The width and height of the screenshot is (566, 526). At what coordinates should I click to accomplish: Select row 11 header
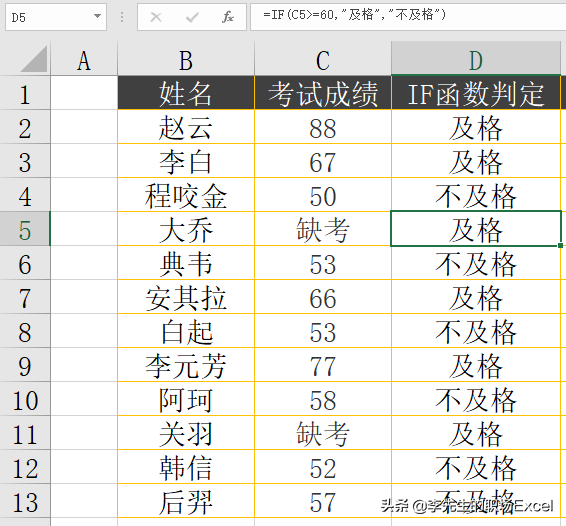click(25, 432)
